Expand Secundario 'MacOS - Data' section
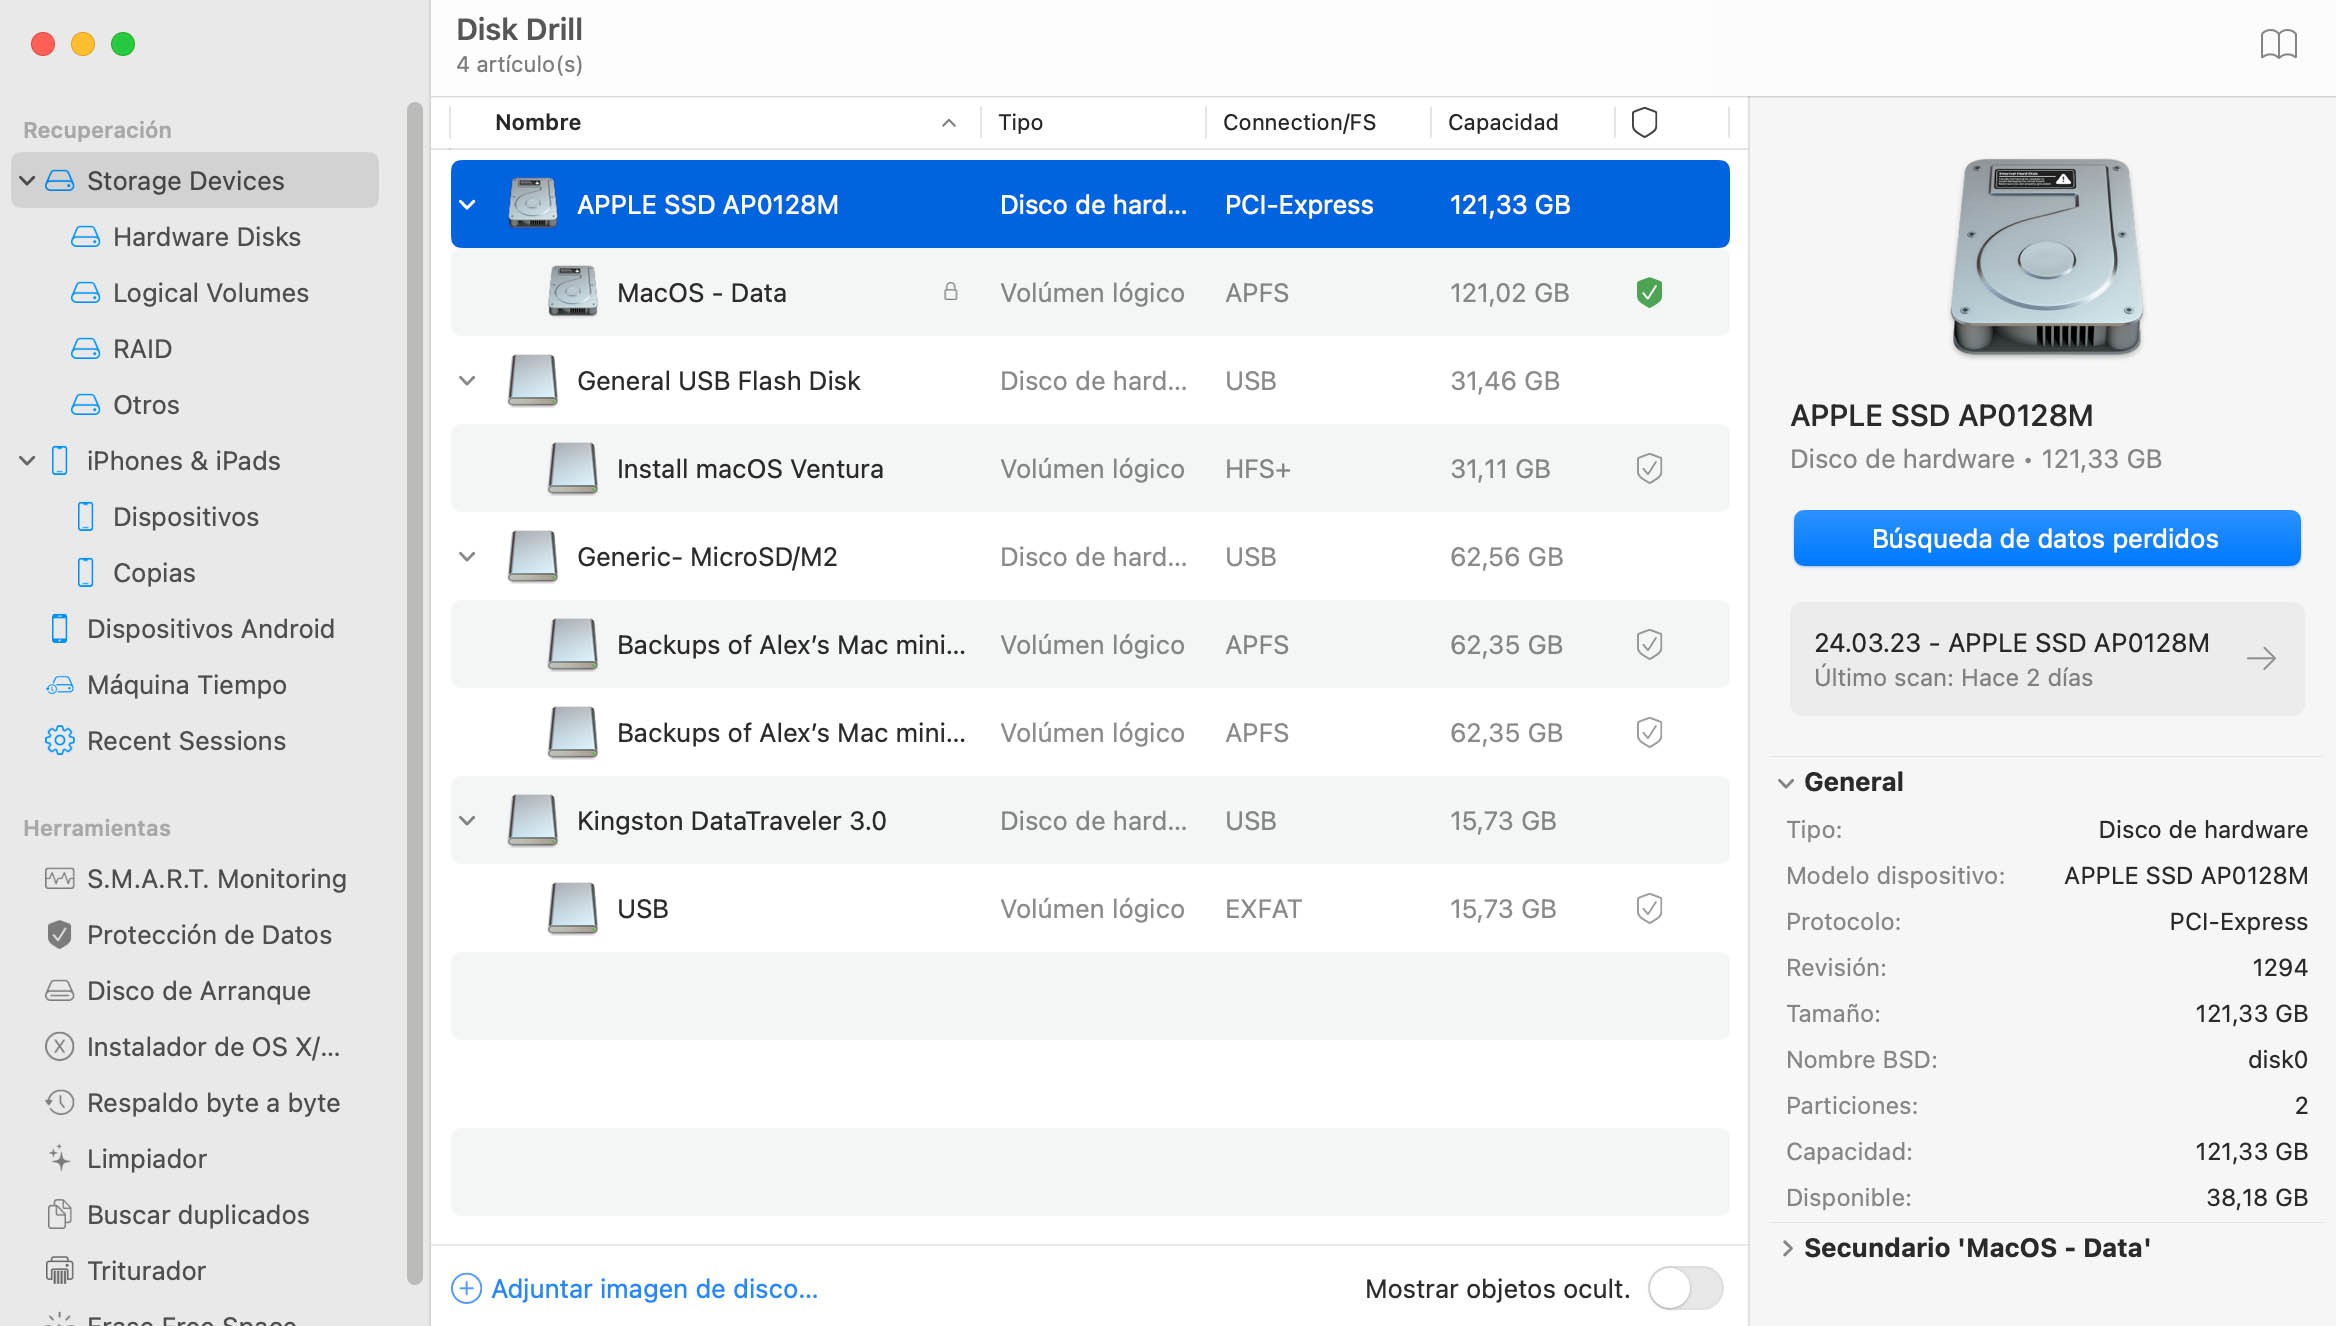This screenshot has width=2336, height=1326. [x=1788, y=1248]
